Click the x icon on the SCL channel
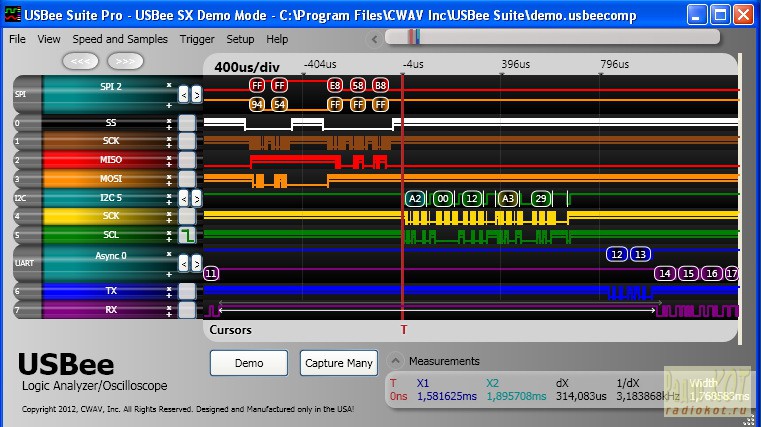The height and width of the screenshot is (427, 761). 169,233
